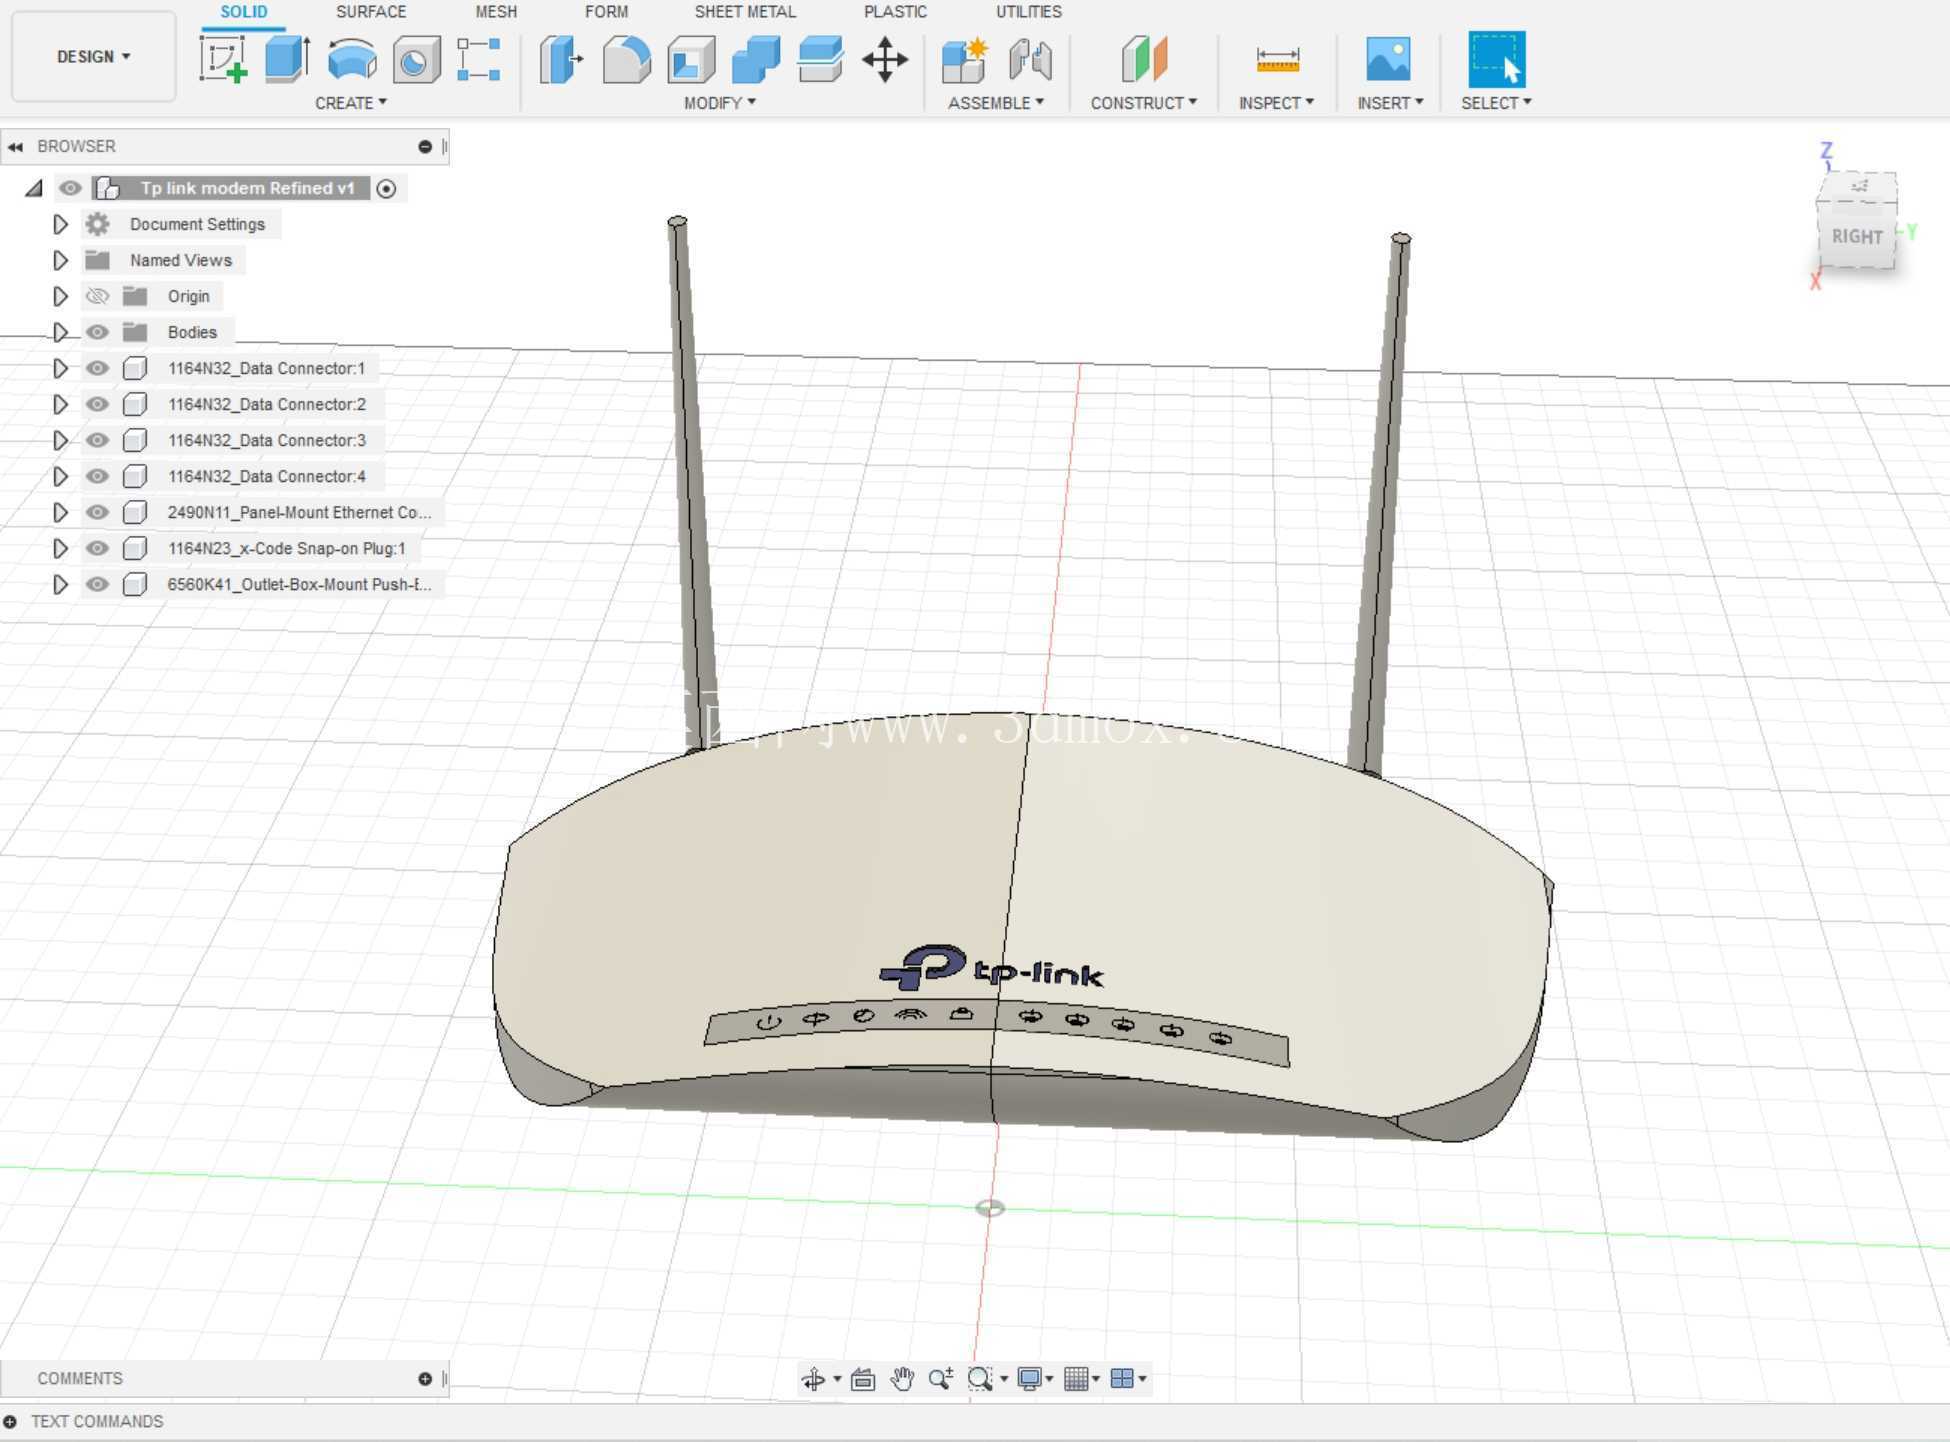Expand the Origin folder node
Screen dimensions: 1950x1442
60,296
